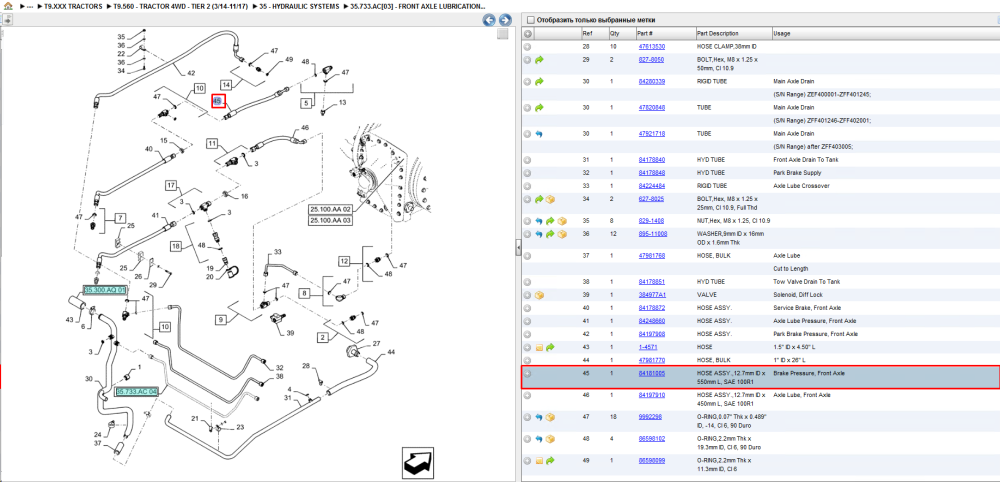Open part number link 9992298
This screenshot has width=1000, height=482.
point(651,417)
